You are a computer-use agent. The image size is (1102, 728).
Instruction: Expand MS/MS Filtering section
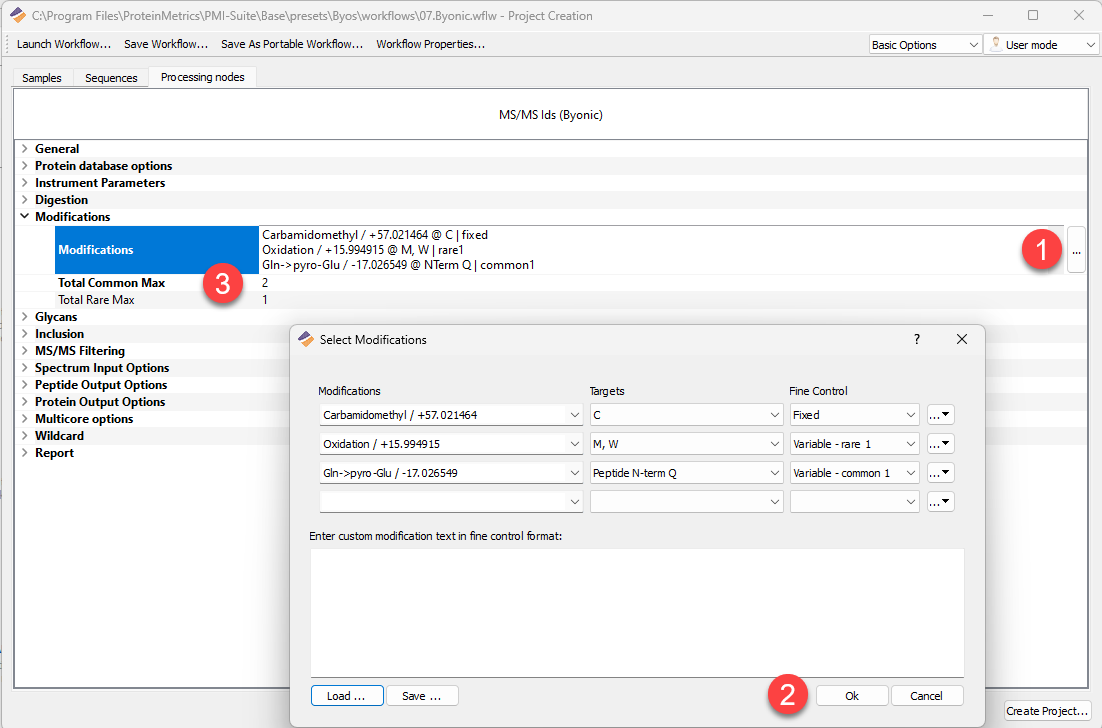[25, 351]
